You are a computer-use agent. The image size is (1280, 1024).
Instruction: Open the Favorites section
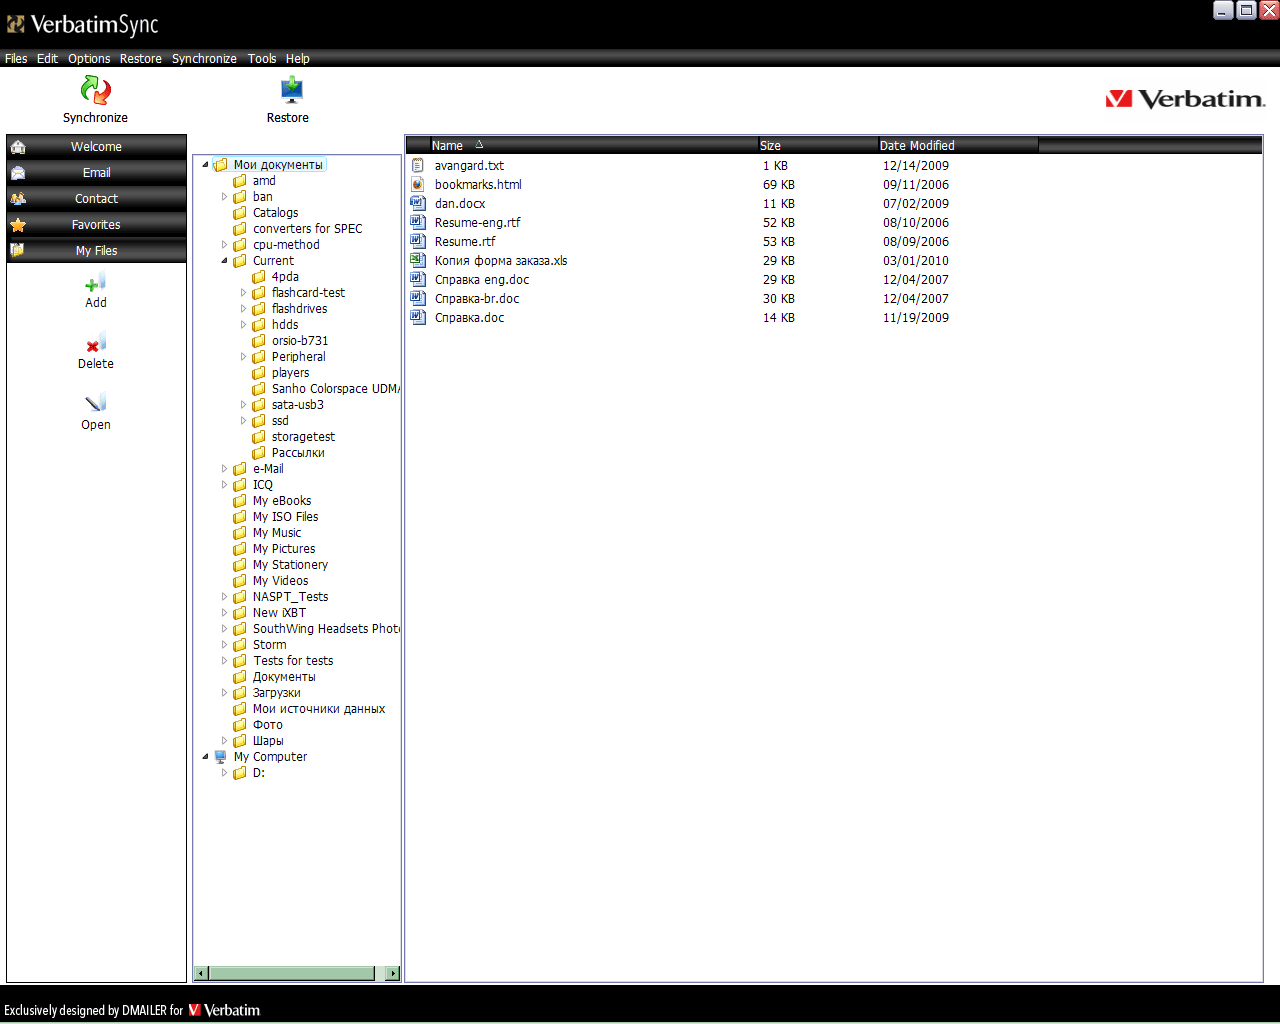click(96, 225)
